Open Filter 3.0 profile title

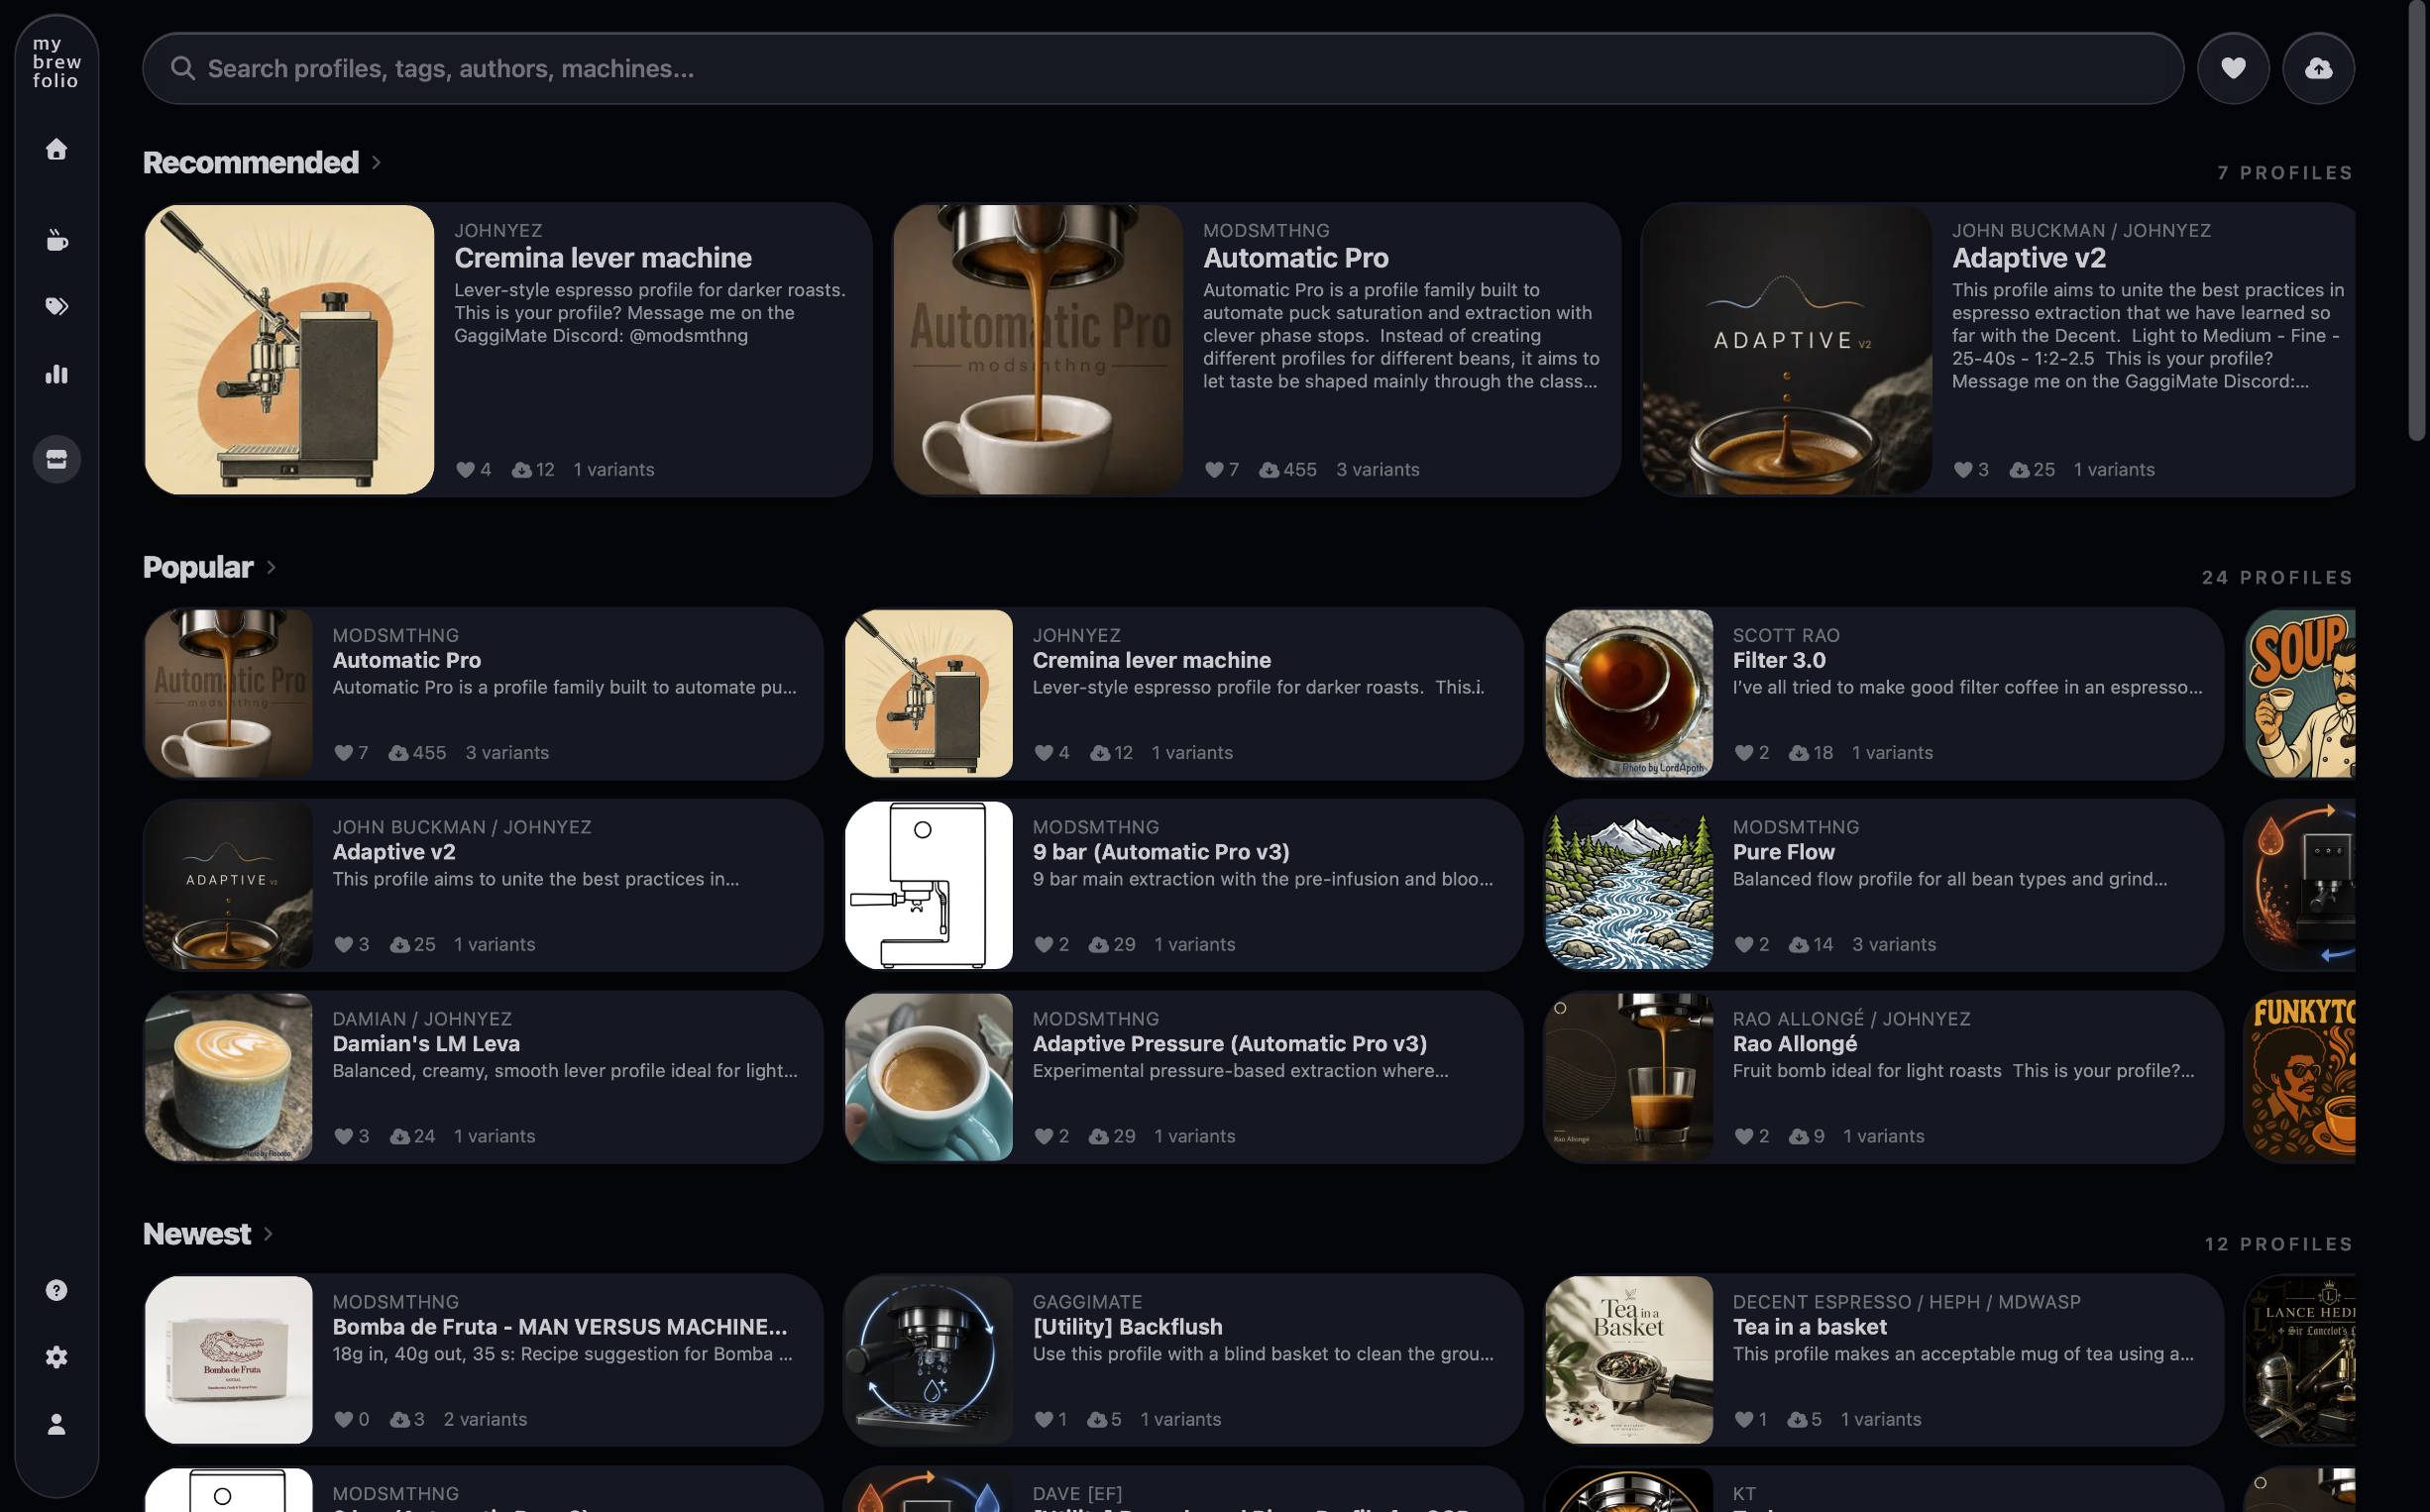1779,660
